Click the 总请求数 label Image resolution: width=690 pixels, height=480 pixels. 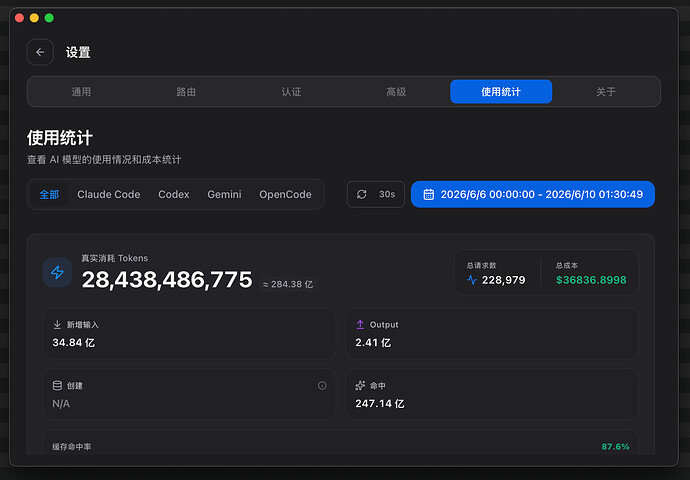481,265
